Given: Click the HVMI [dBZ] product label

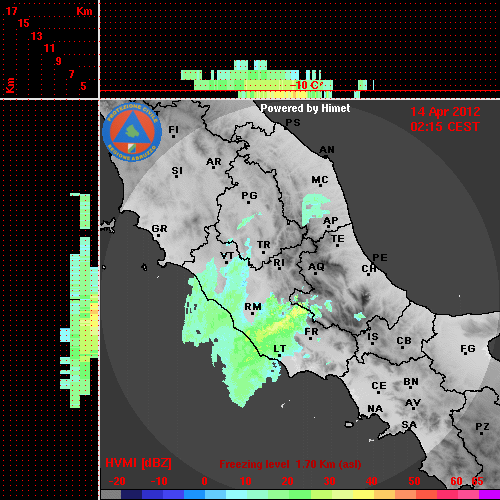Looking at the screenshot, I should pos(138,463).
